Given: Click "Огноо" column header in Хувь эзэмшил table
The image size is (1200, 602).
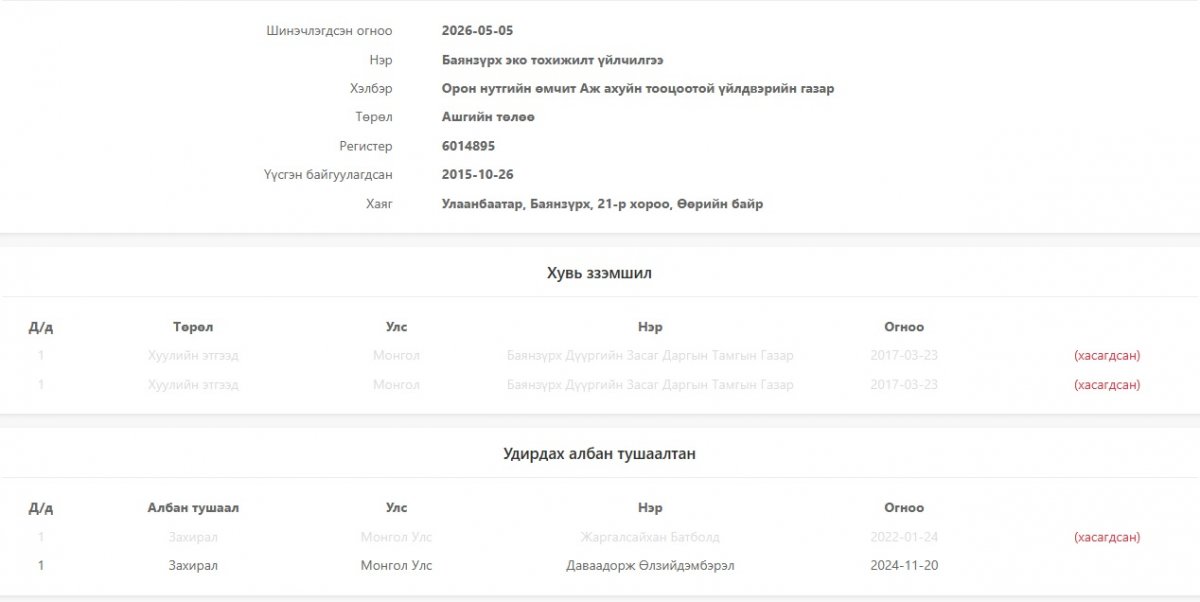Looking at the screenshot, I should pyautogui.click(x=904, y=327).
